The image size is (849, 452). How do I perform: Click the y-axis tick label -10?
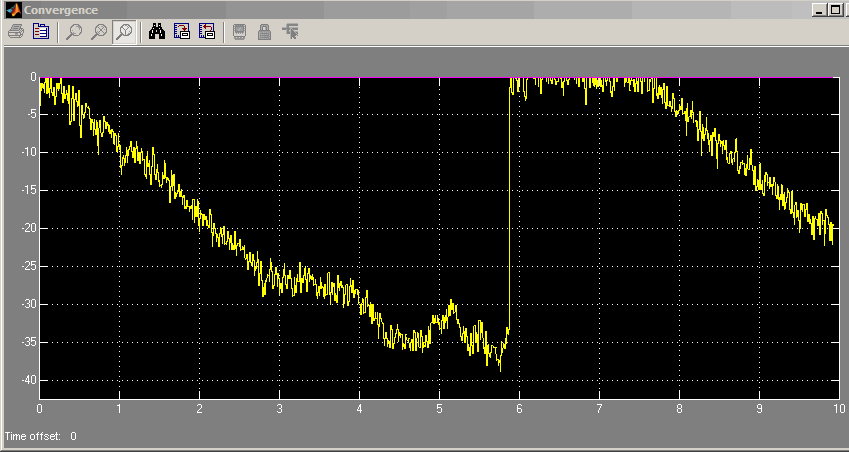[29, 152]
